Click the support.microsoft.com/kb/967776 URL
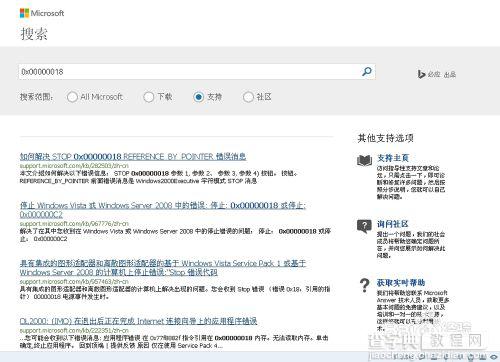The image size is (500, 362). click(74, 223)
